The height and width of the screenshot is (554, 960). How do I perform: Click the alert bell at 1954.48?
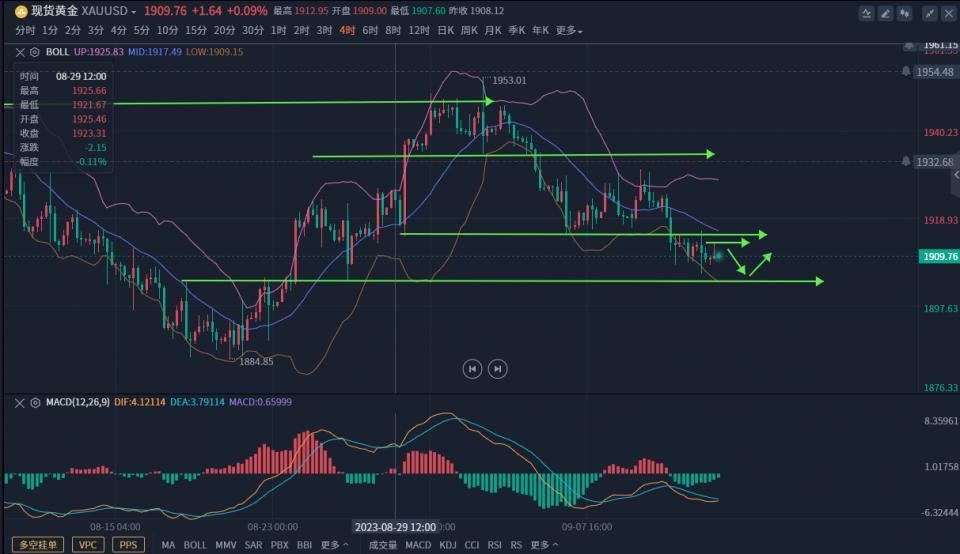tap(906, 72)
